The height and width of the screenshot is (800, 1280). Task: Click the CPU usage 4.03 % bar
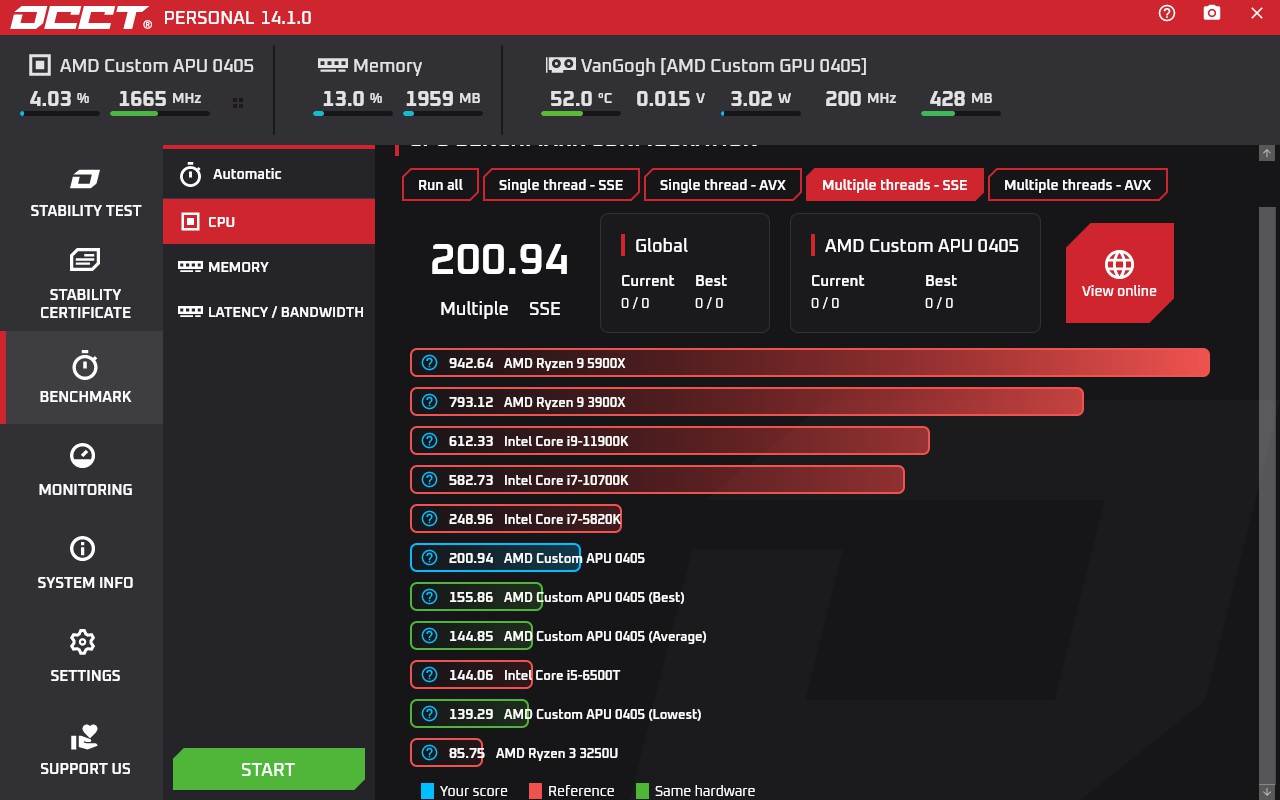tap(60, 114)
